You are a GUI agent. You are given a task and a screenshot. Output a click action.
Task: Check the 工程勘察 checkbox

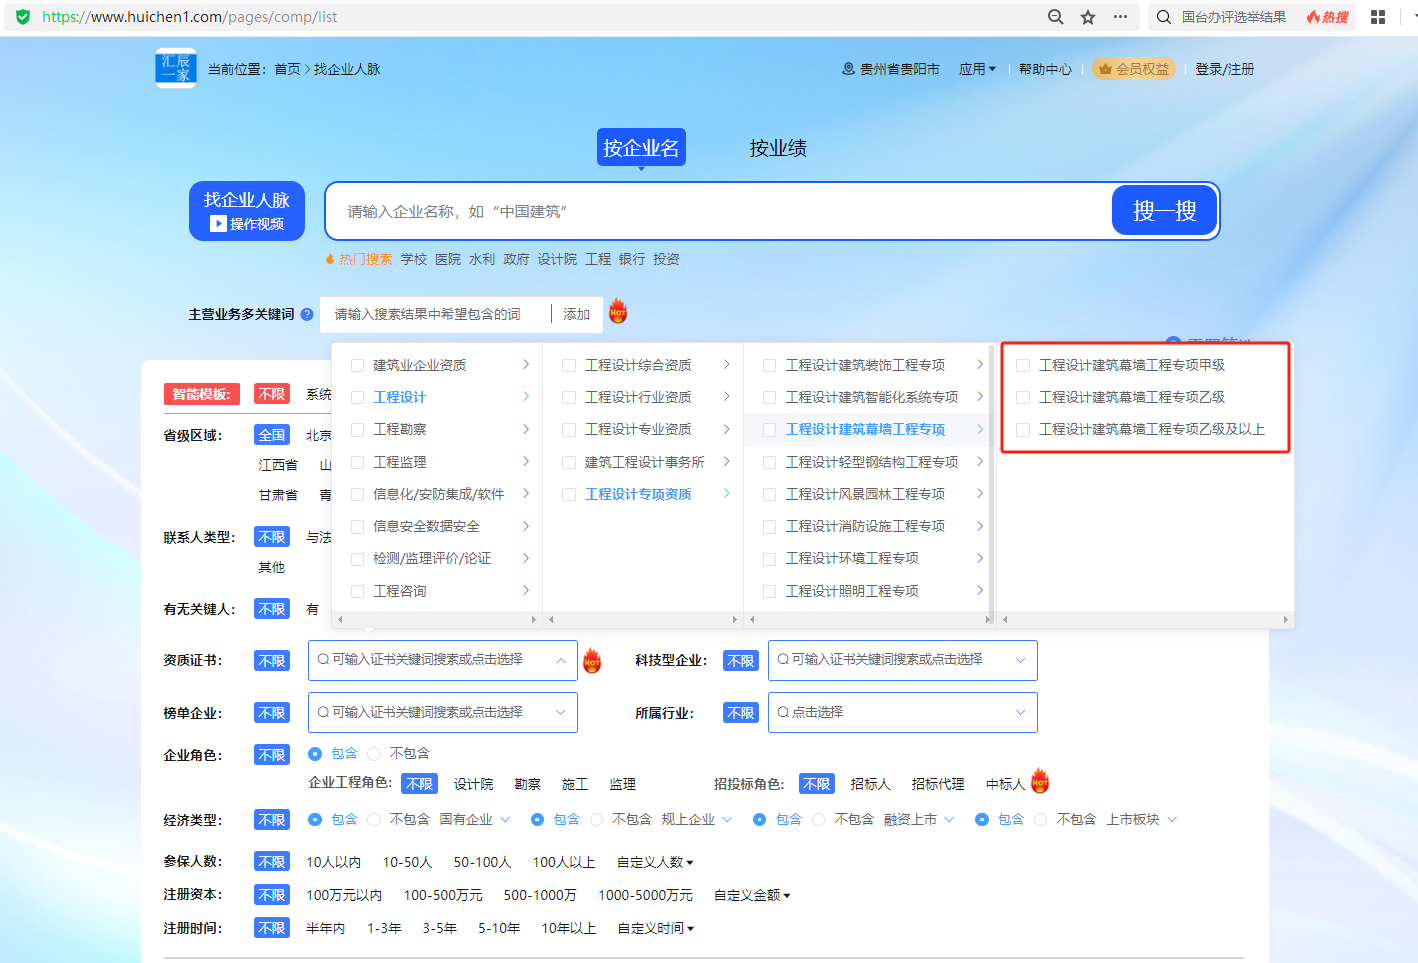coord(358,430)
